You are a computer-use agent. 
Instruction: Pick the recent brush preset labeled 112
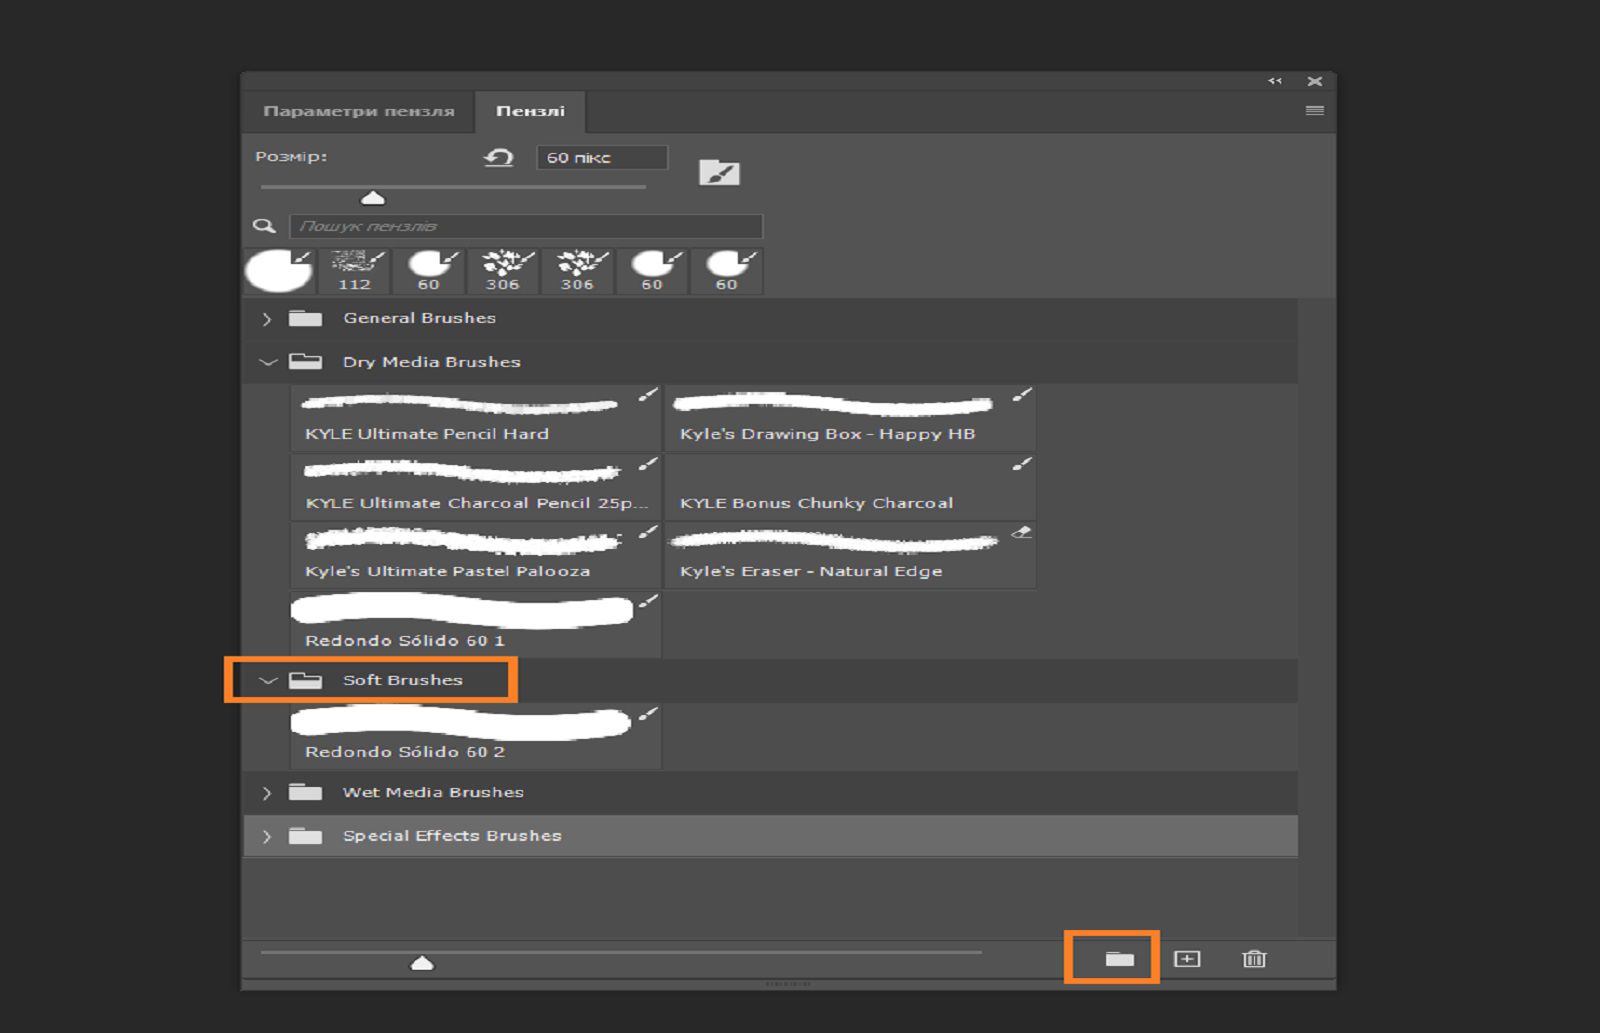(355, 271)
